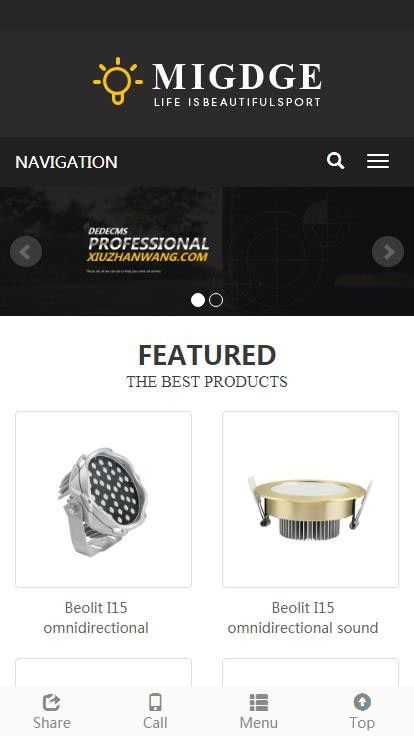414x736 pixels.
Task: Open the search magnifier icon
Action: (336, 161)
